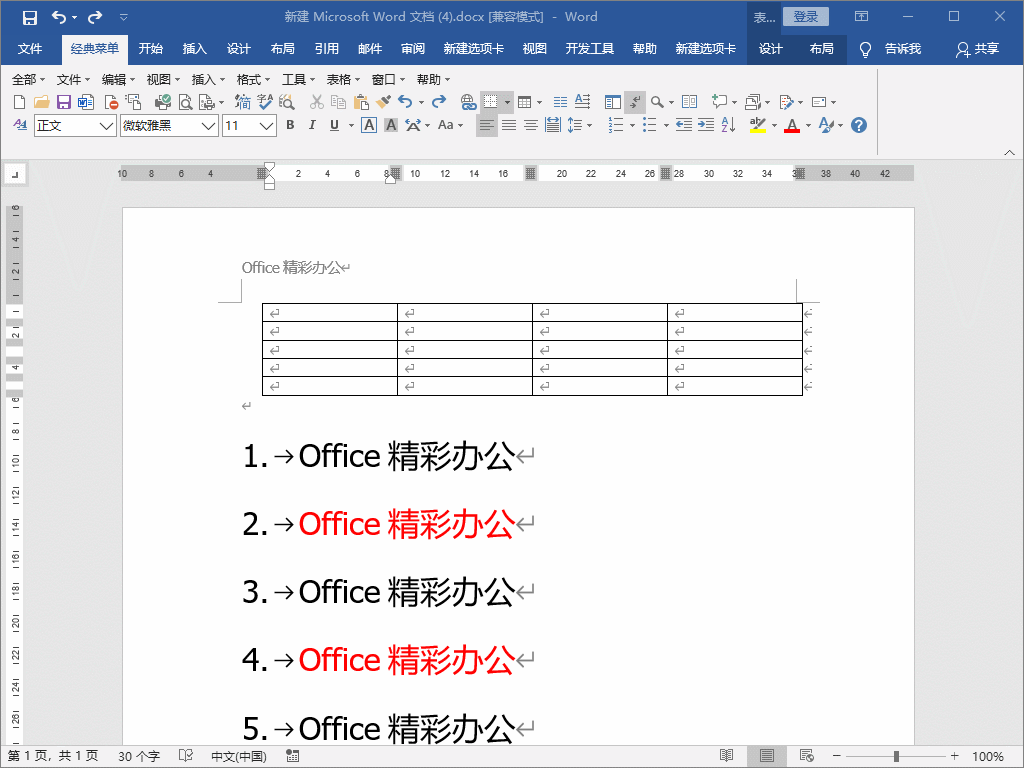1024x768 pixels.
Task: Open the 工具 classic menu
Action: pyautogui.click(x=298, y=80)
